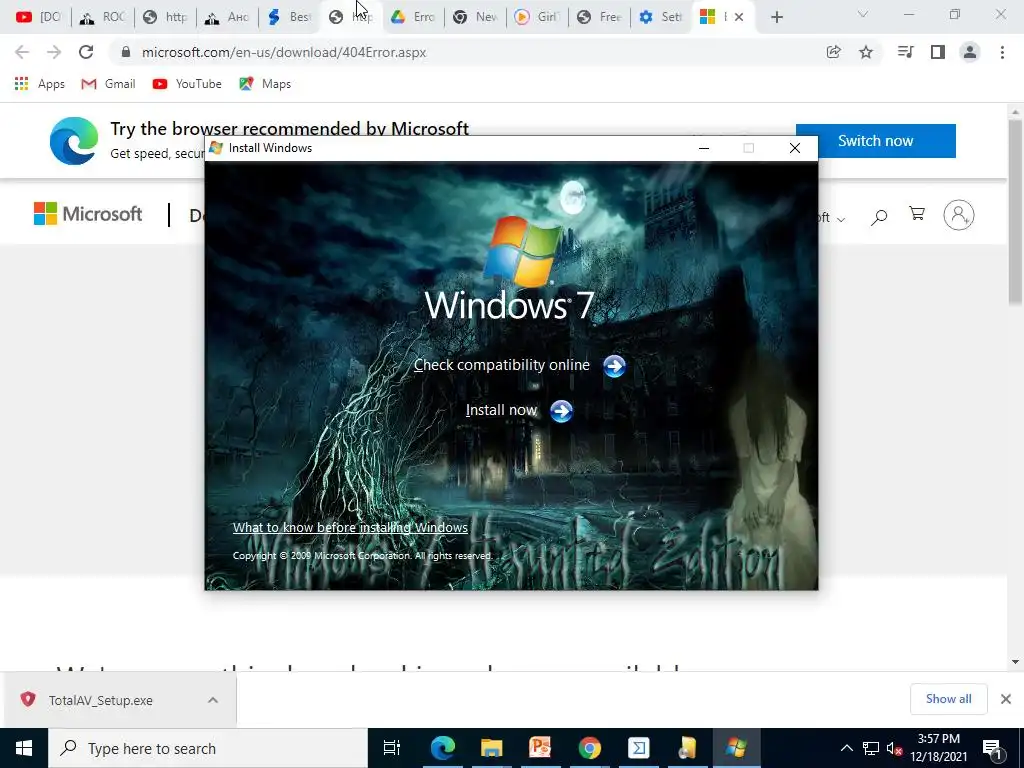Open the Install Windows taskbar icon
Image resolution: width=1024 pixels, height=768 pixels.
pyautogui.click(x=736, y=748)
